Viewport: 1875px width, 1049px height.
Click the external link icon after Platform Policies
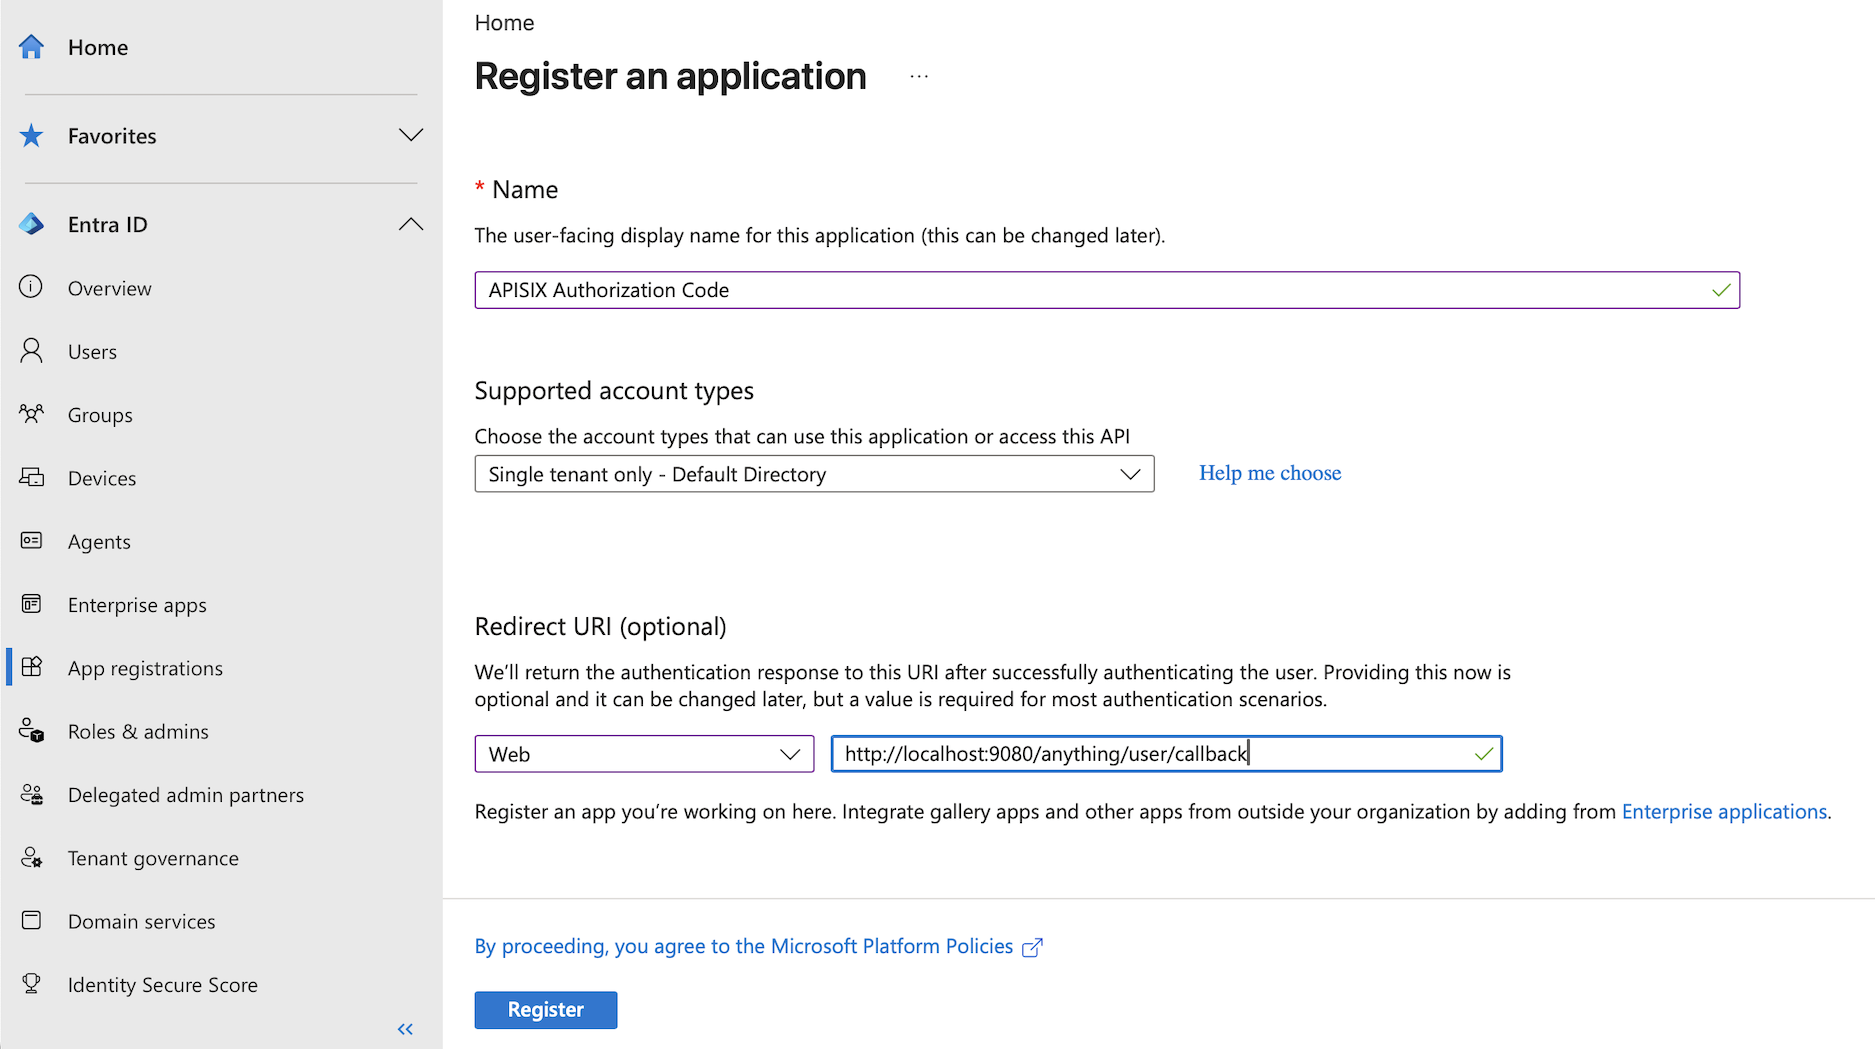1032,947
